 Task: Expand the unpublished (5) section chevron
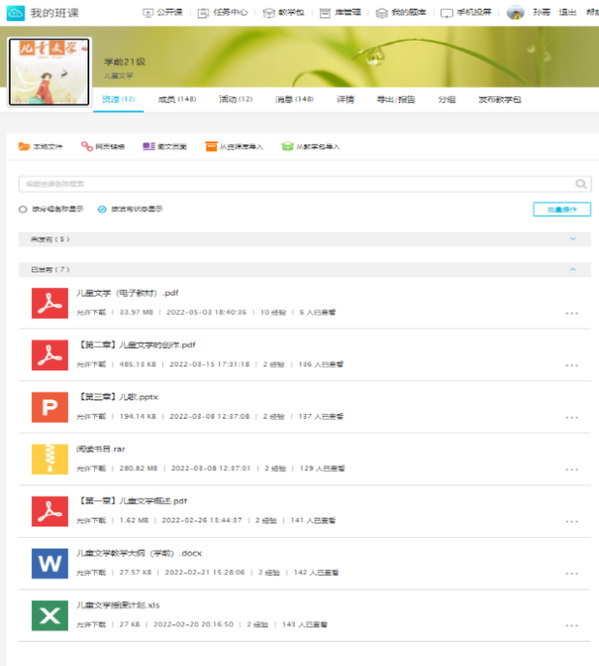(x=573, y=239)
